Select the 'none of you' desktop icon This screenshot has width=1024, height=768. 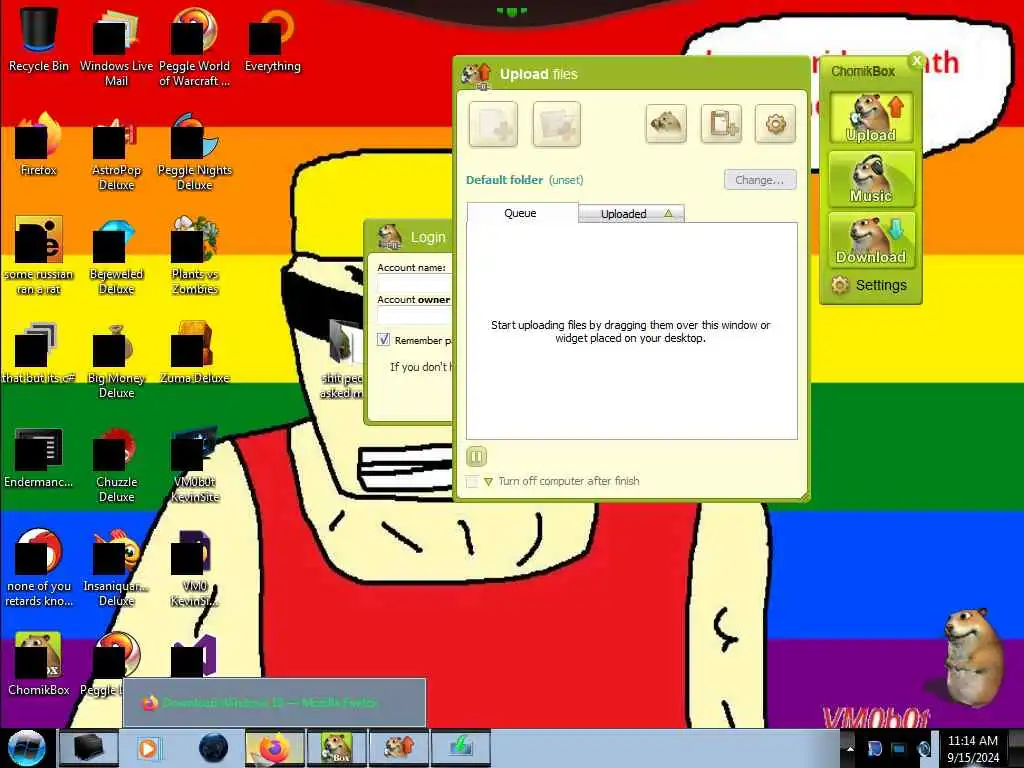pos(39,568)
